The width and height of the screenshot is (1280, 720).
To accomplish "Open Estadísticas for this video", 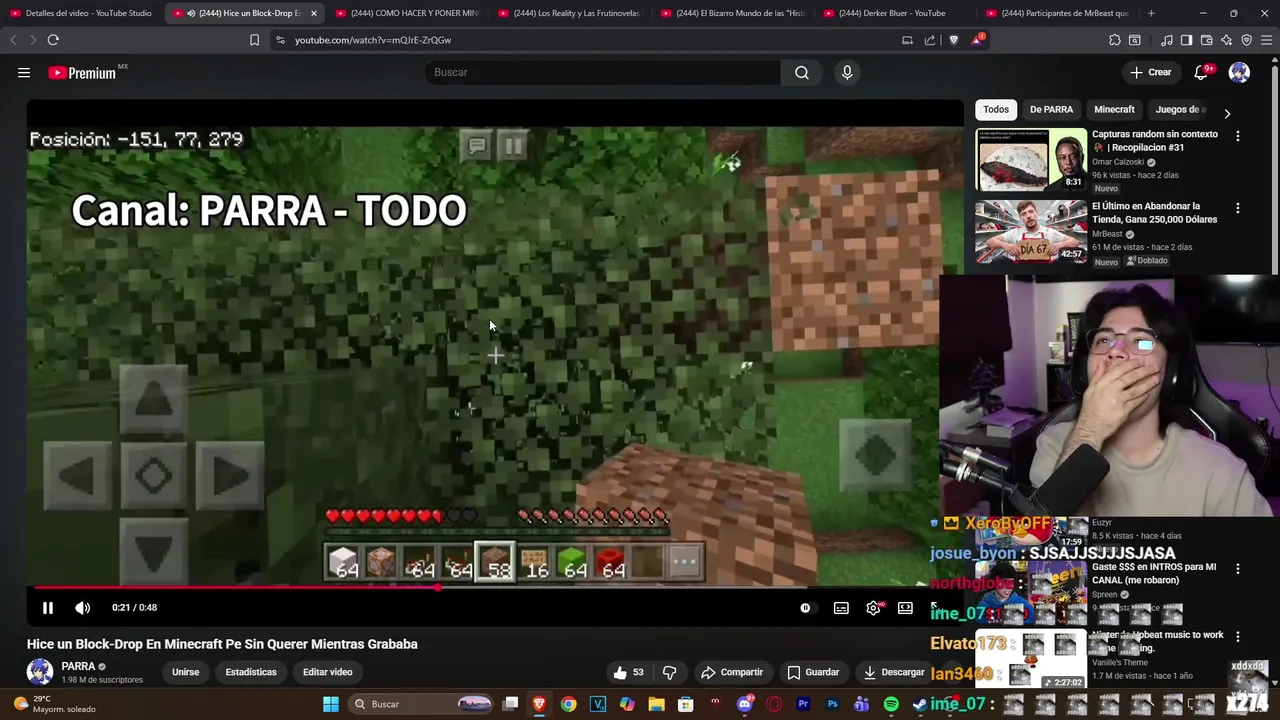I will [251, 672].
